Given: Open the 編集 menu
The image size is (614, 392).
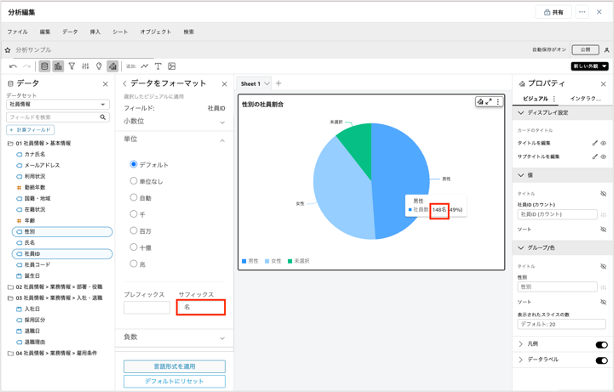Looking at the screenshot, I should (x=45, y=32).
